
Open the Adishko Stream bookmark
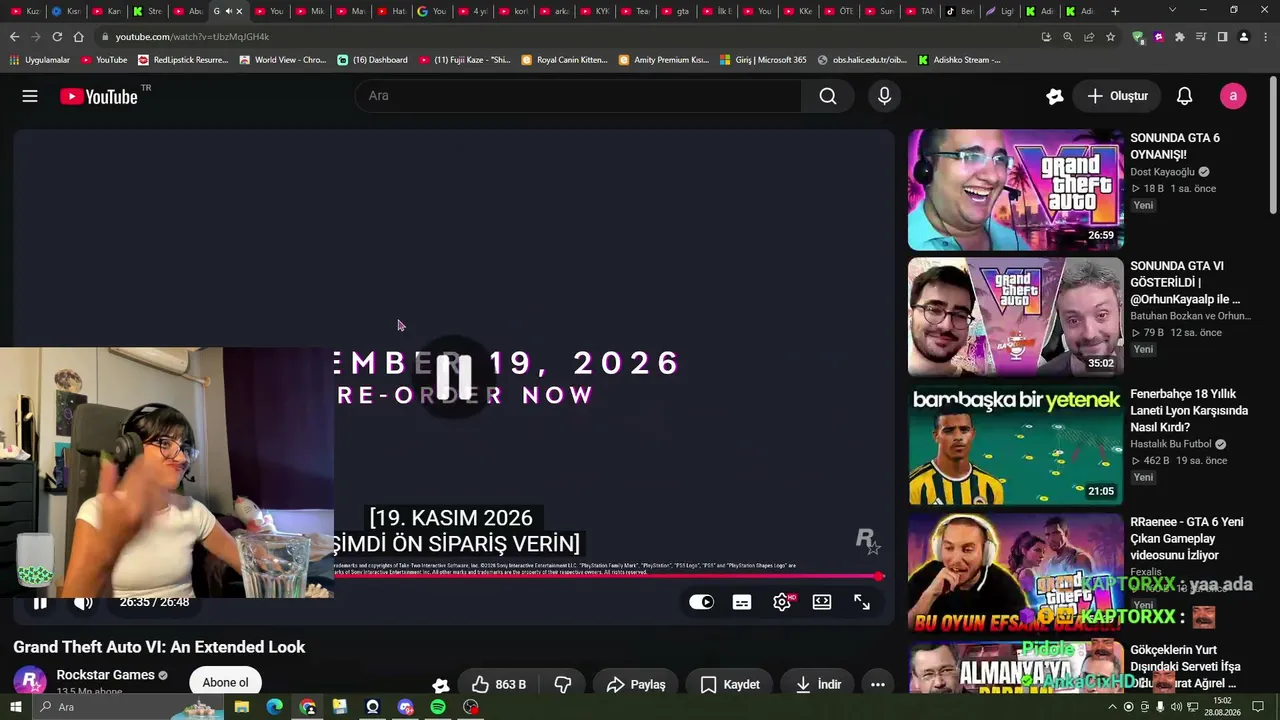[960, 60]
